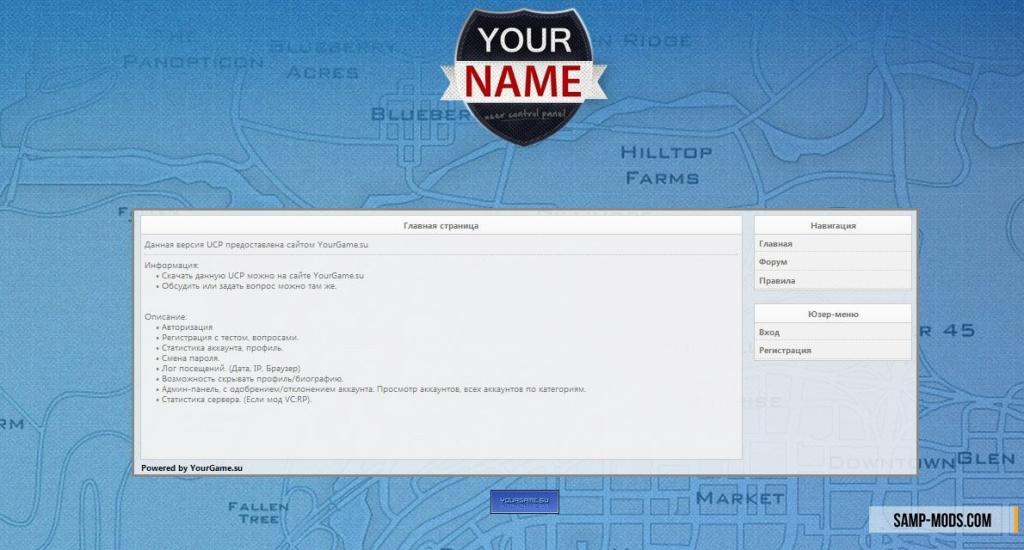Click the Авторизация list item
Viewport: 1024px width, 550px height.
pos(187,327)
